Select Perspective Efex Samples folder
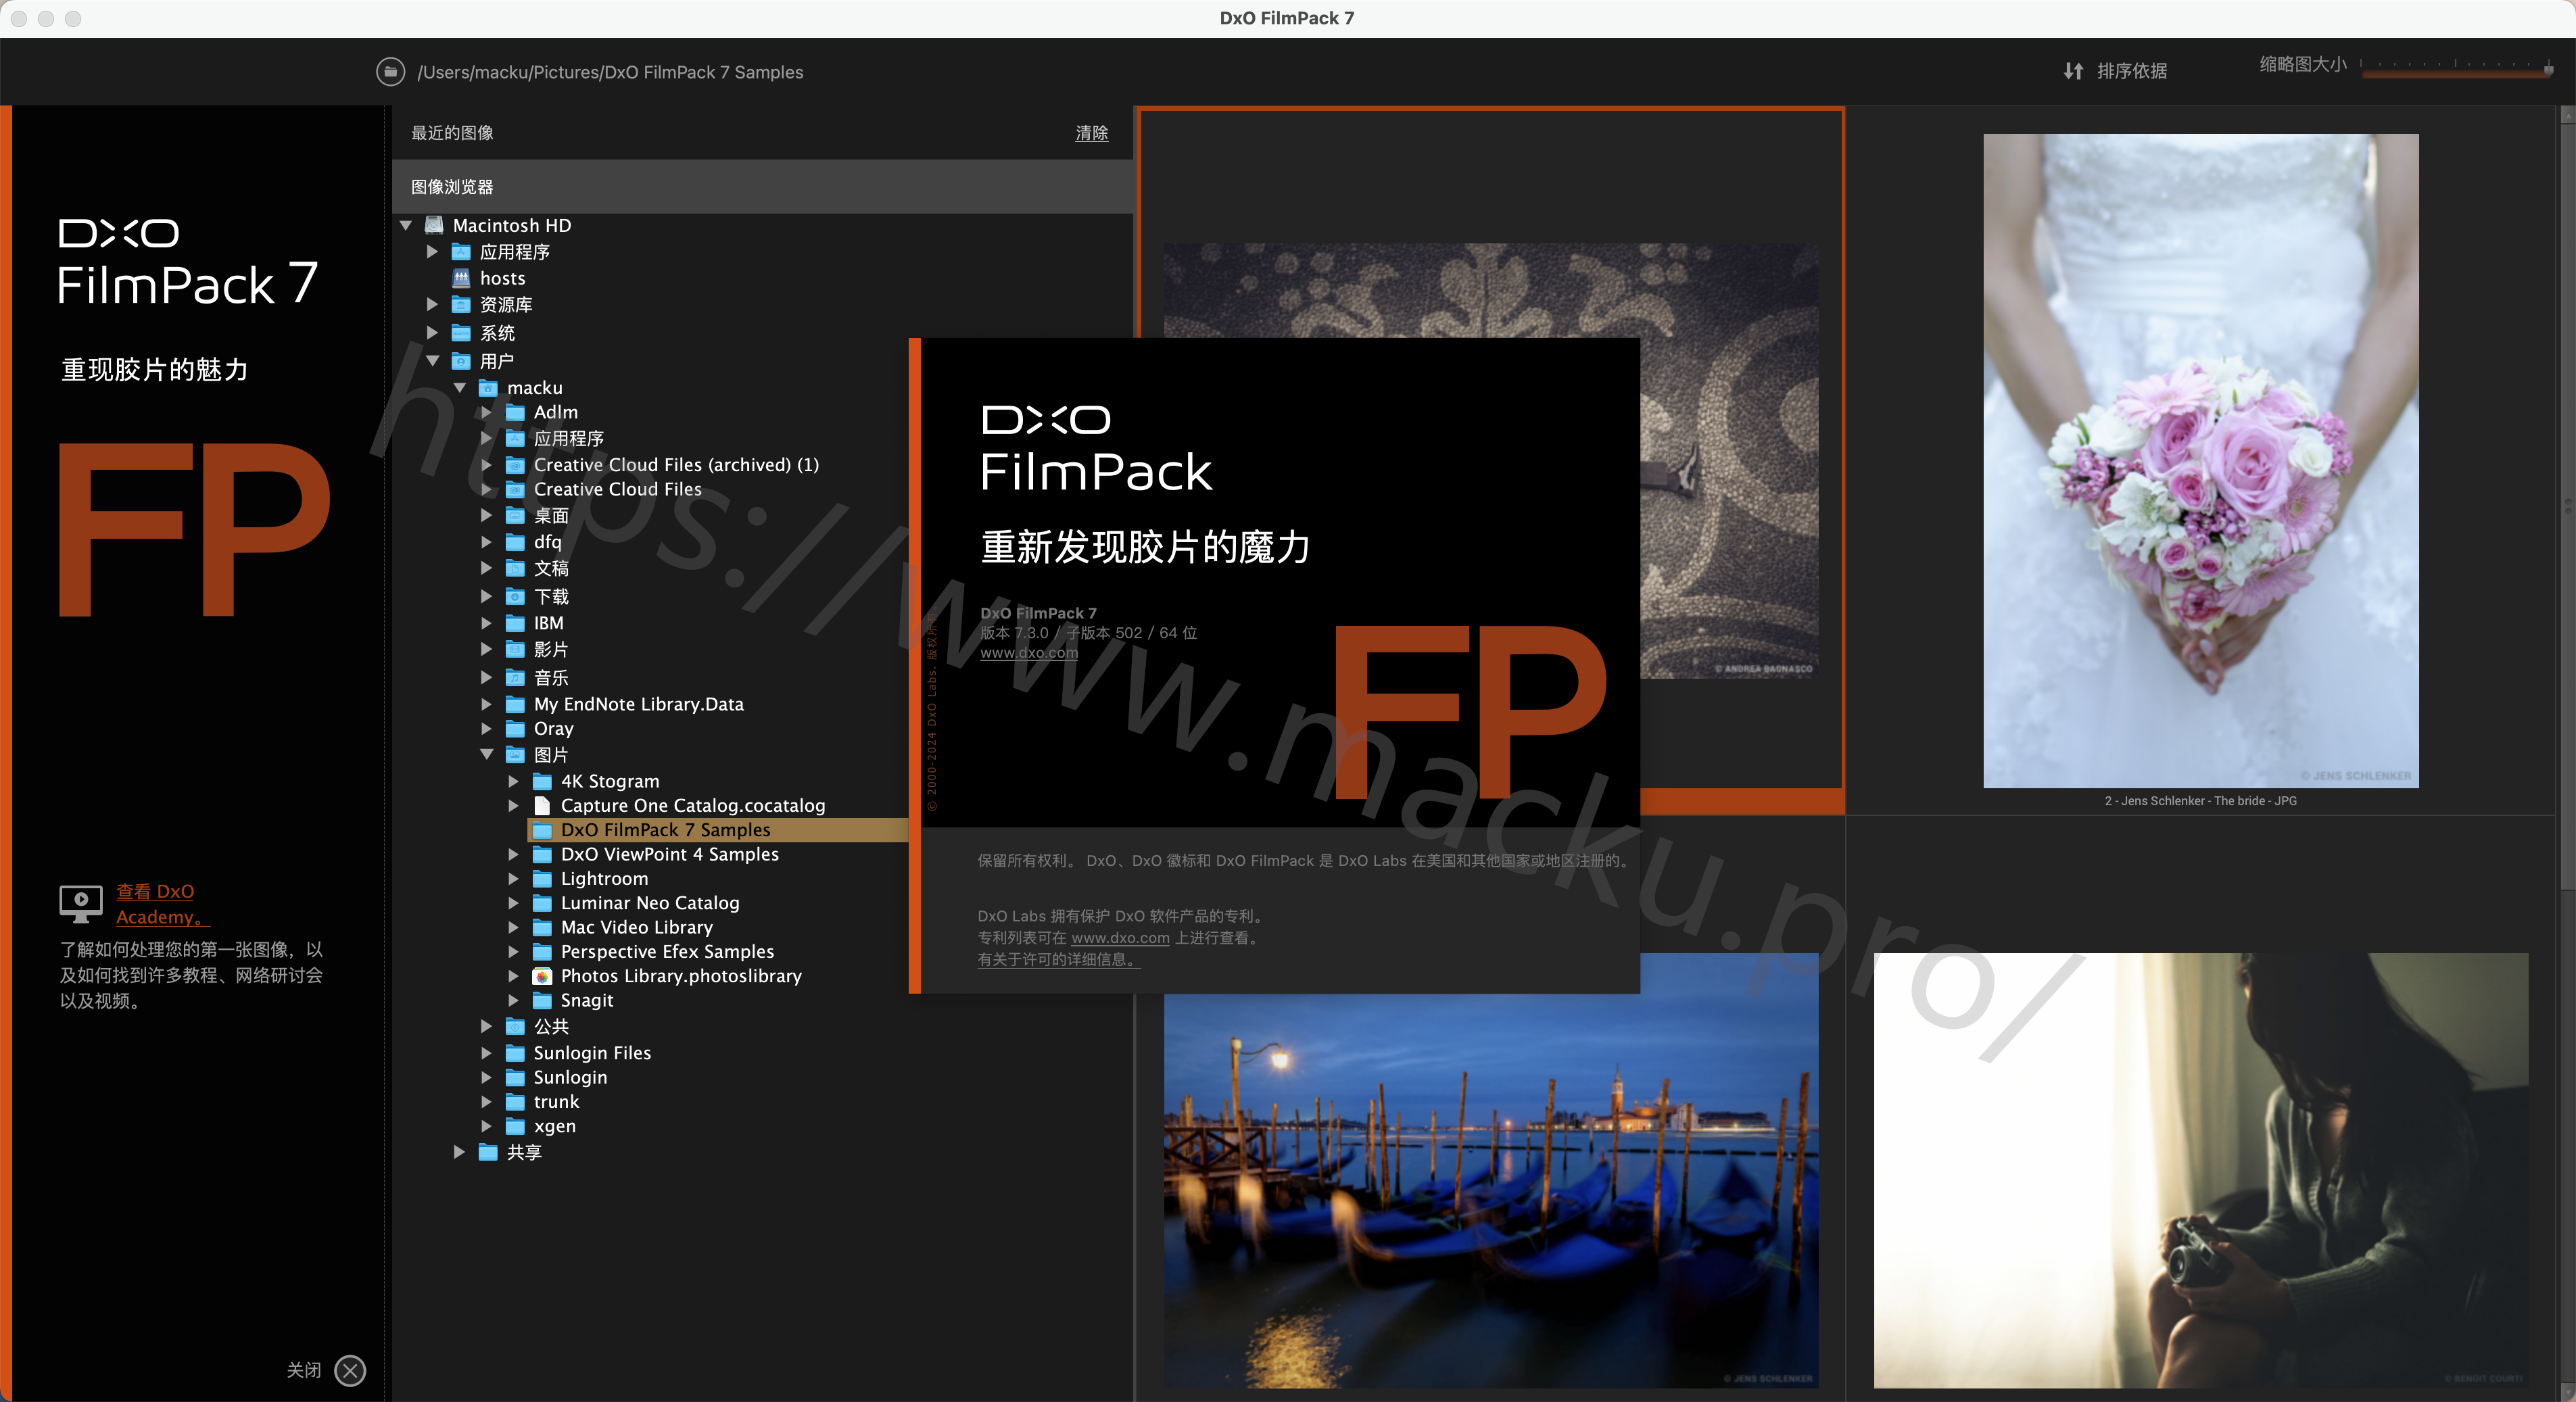Image resolution: width=2576 pixels, height=1402 pixels. click(667, 952)
